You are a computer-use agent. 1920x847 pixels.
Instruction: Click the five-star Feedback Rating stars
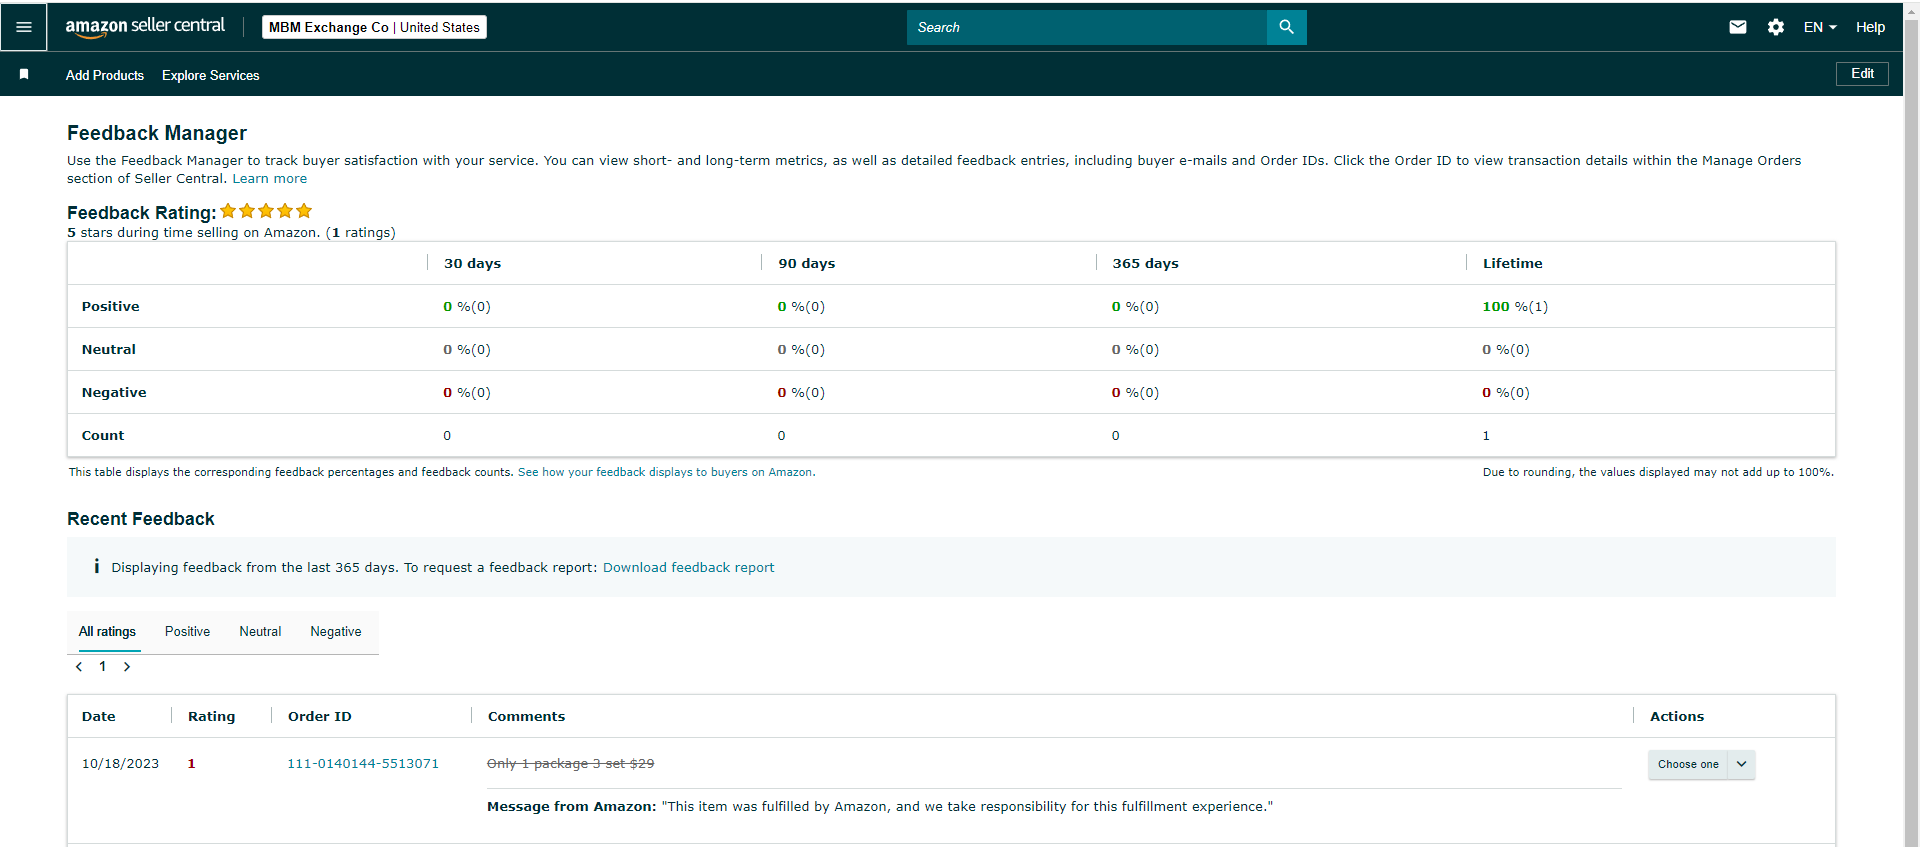point(266,211)
